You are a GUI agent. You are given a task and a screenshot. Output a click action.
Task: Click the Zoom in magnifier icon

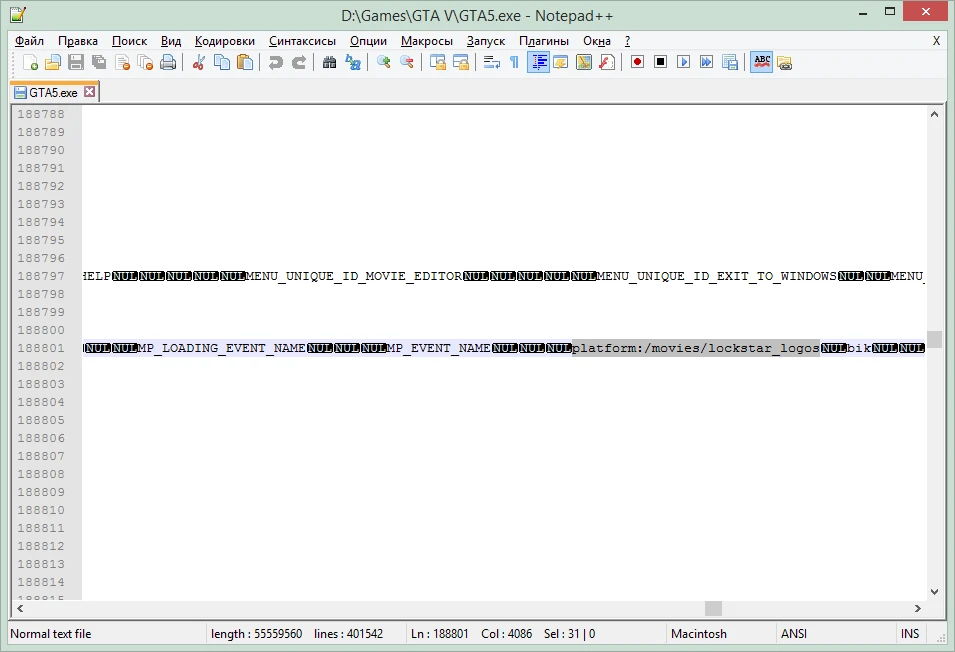pyautogui.click(x=383, y=62)
